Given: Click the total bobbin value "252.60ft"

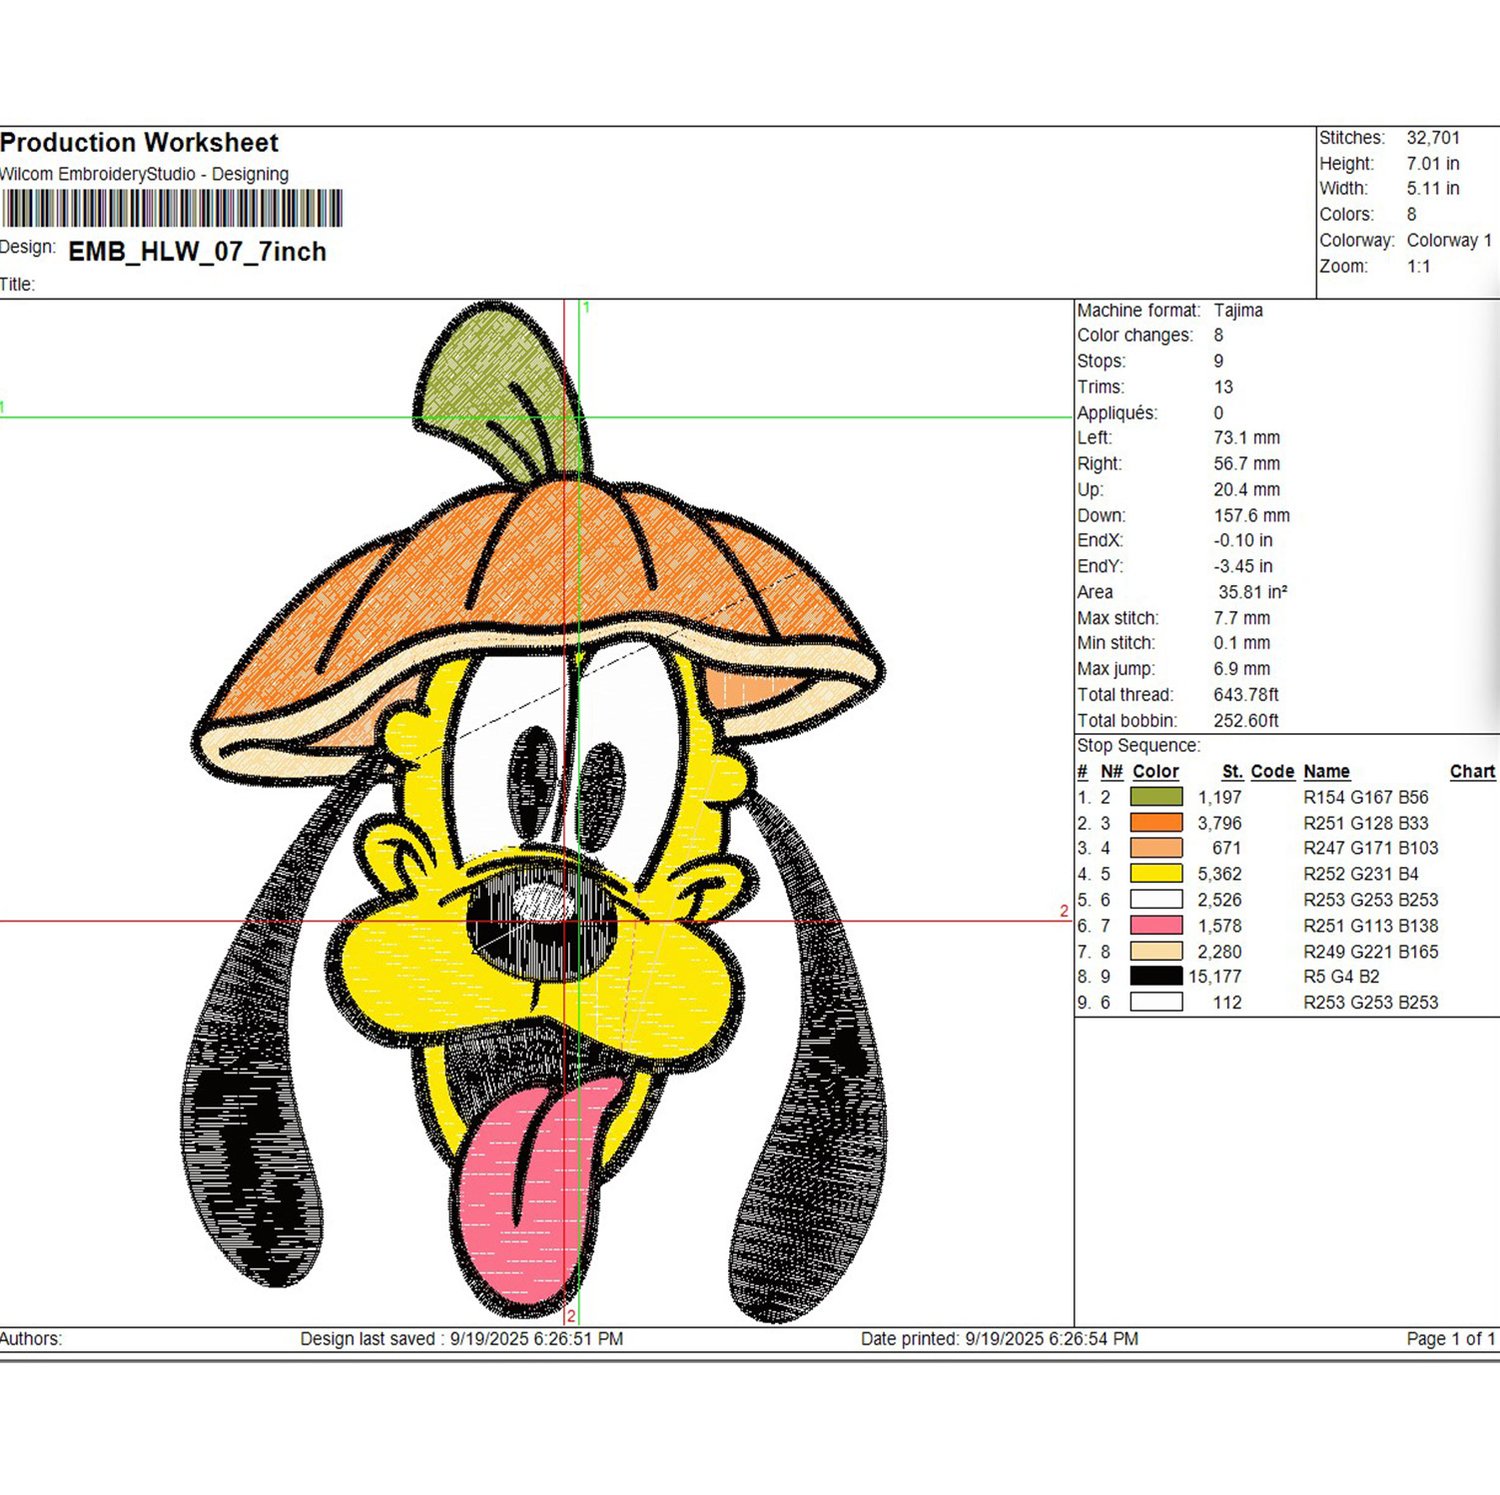Looking at the screenshot, I should 1246,721.
